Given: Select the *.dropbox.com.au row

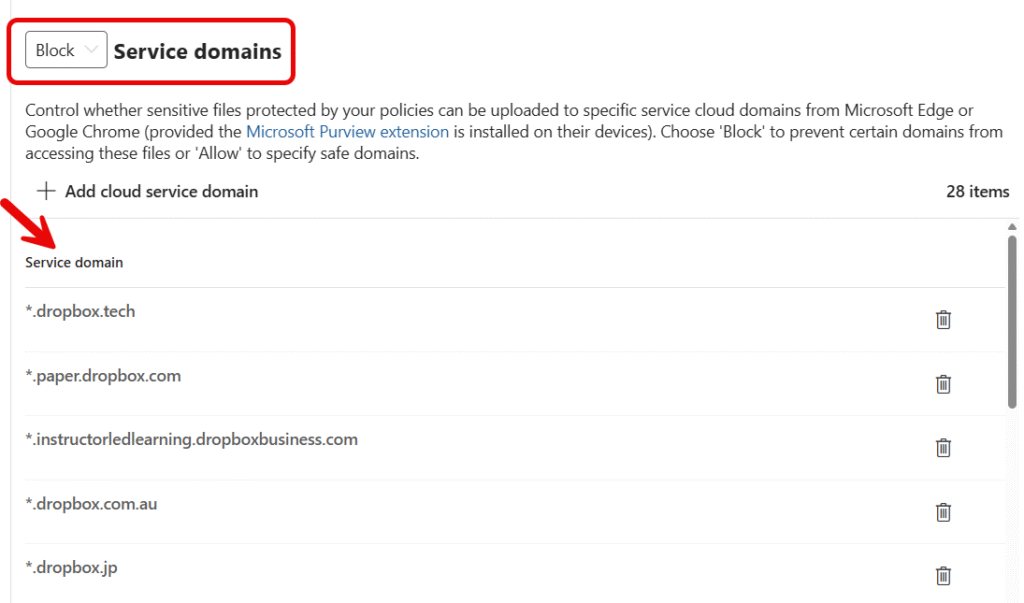Looking at the screenshot, I should click(x=515, y=512).
